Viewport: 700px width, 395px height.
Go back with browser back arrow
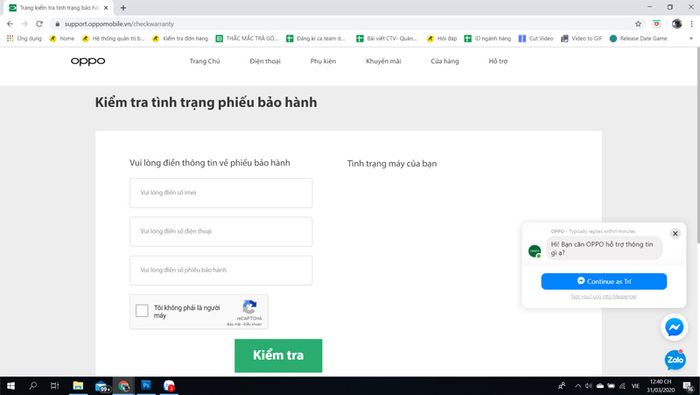10,24
